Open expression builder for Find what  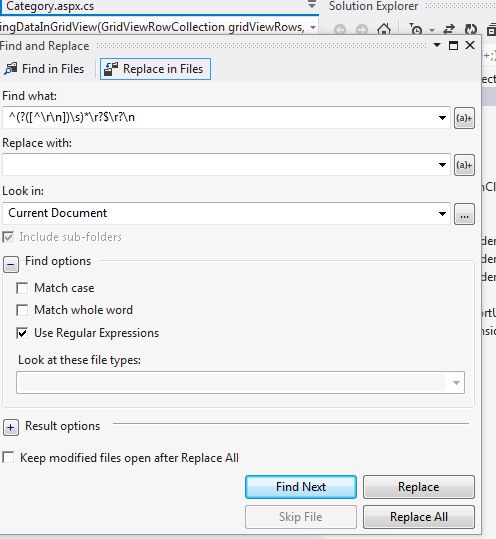464,118
